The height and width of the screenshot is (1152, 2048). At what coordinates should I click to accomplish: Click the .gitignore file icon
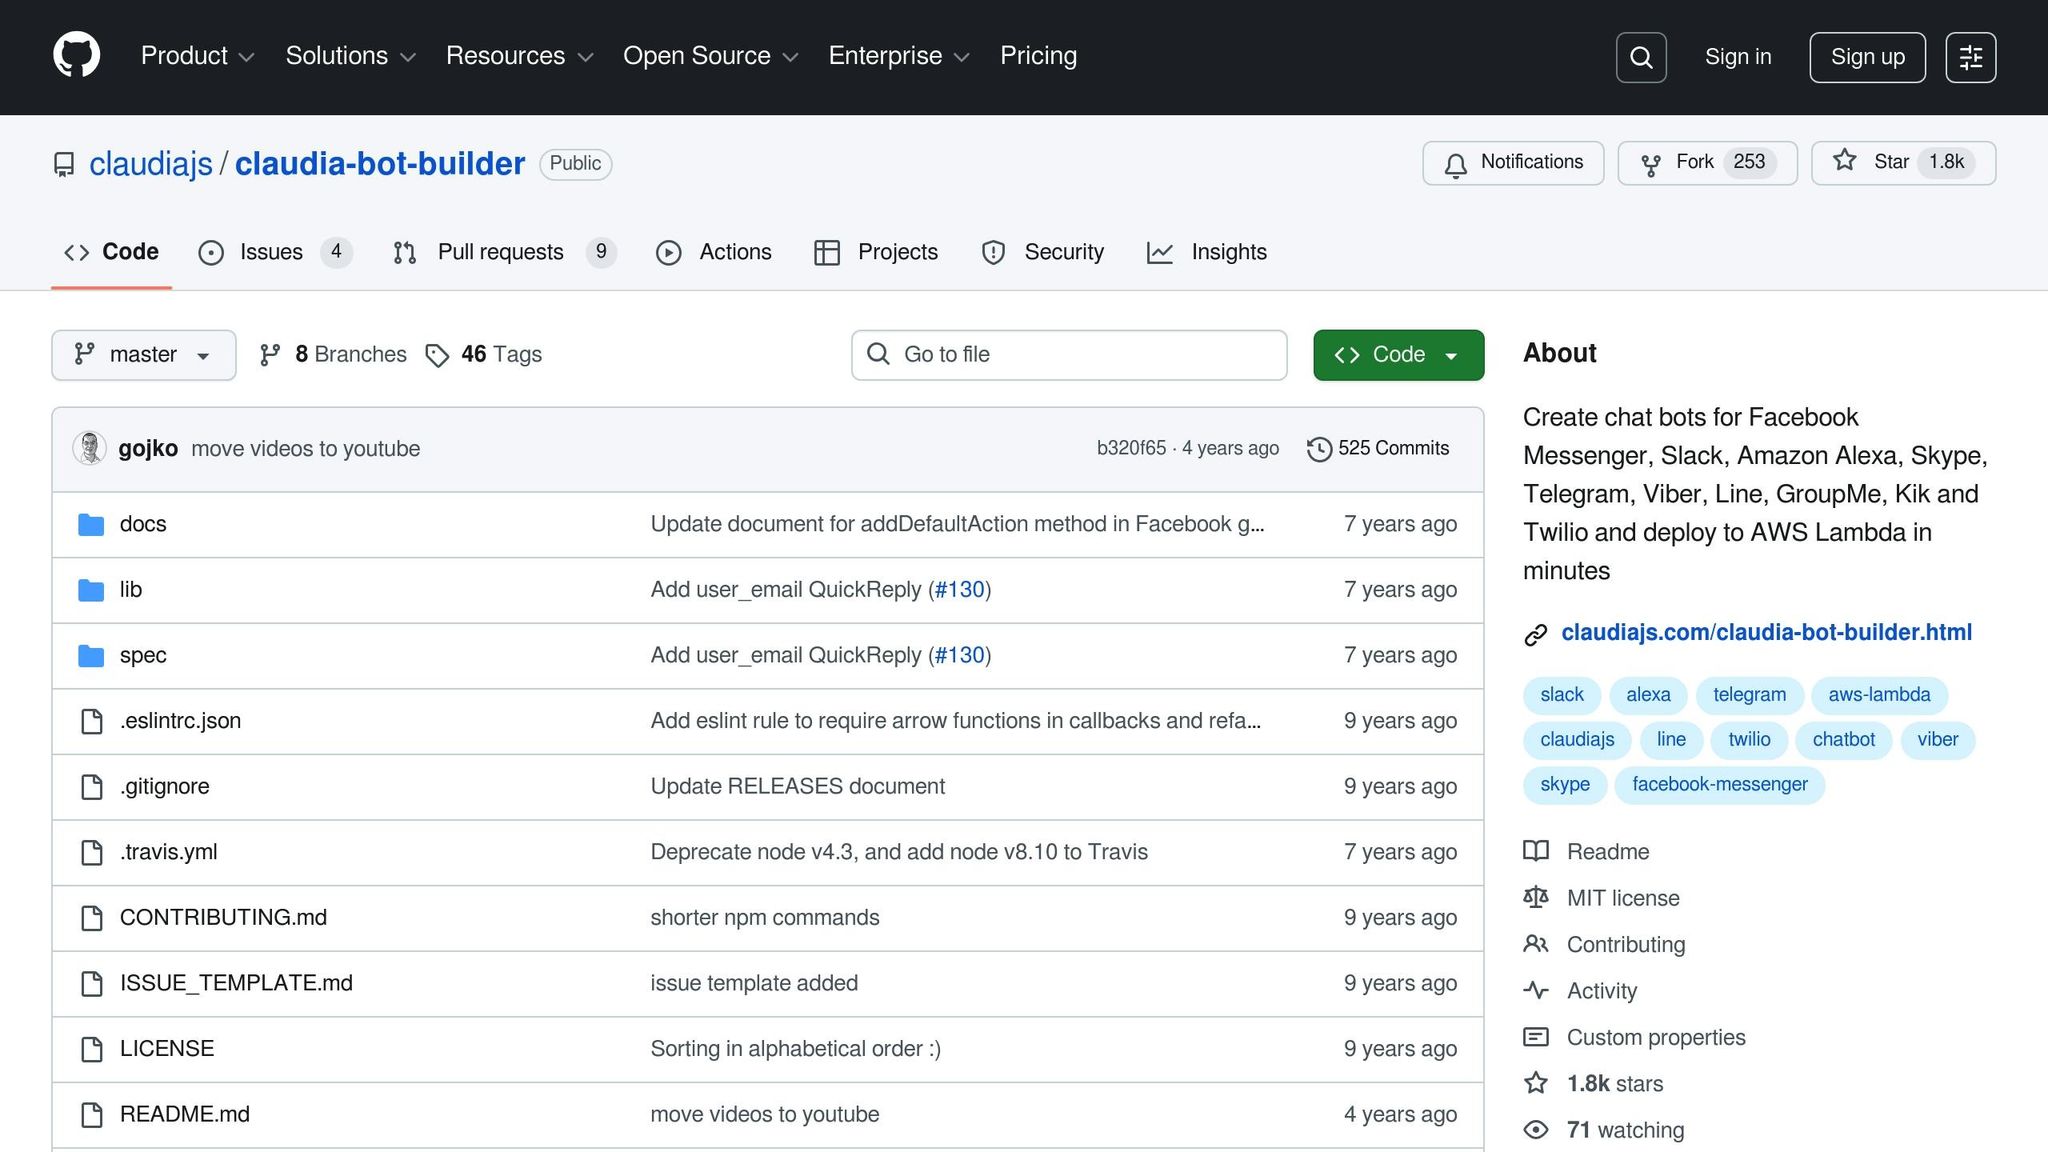(91, 787)
